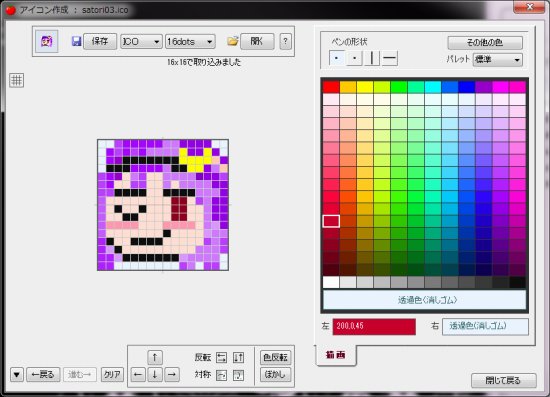Expand the パレット 標準 dropdown

(497, 60)
